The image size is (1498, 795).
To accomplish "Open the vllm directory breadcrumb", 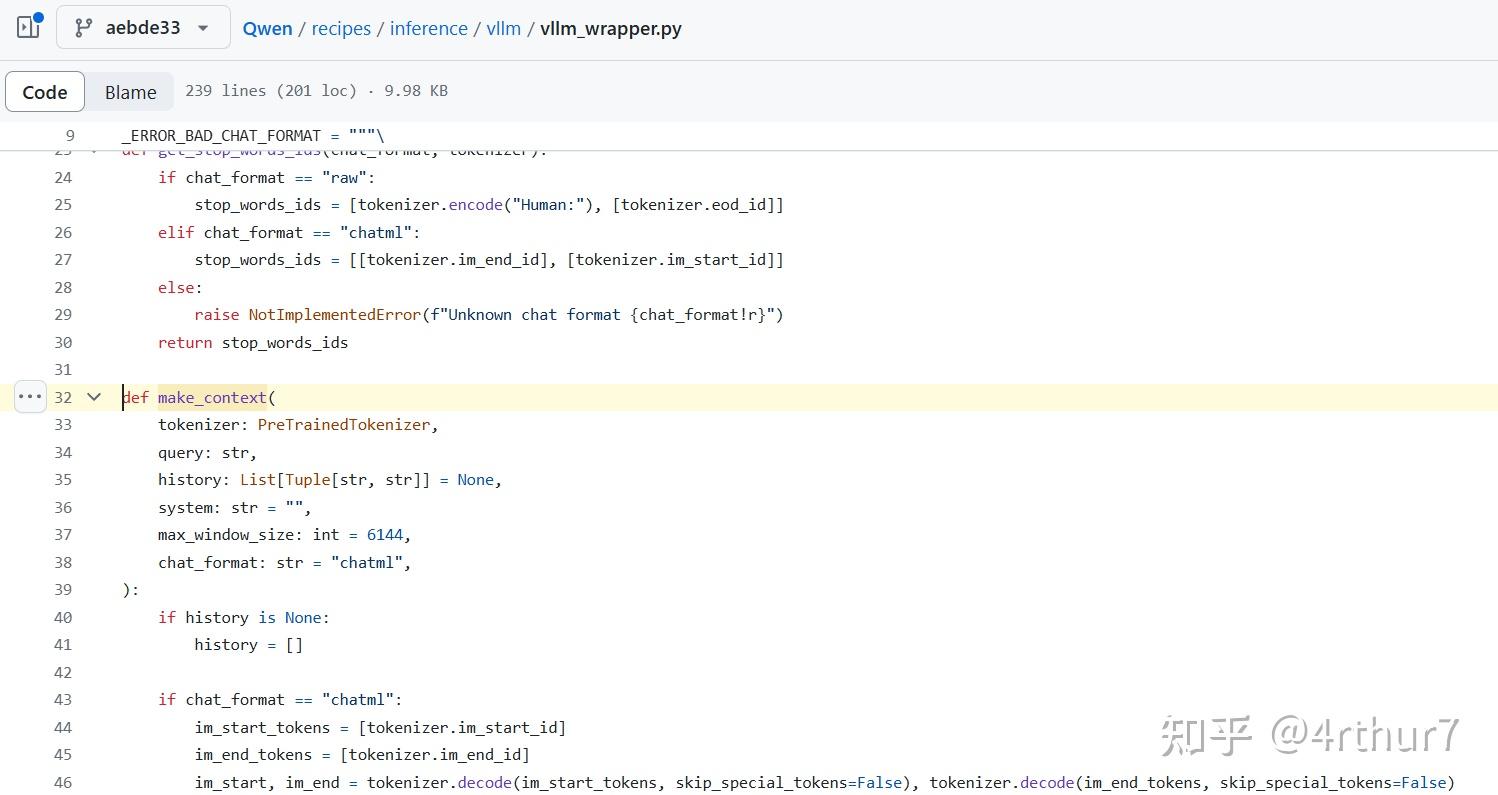I will 503,29.
